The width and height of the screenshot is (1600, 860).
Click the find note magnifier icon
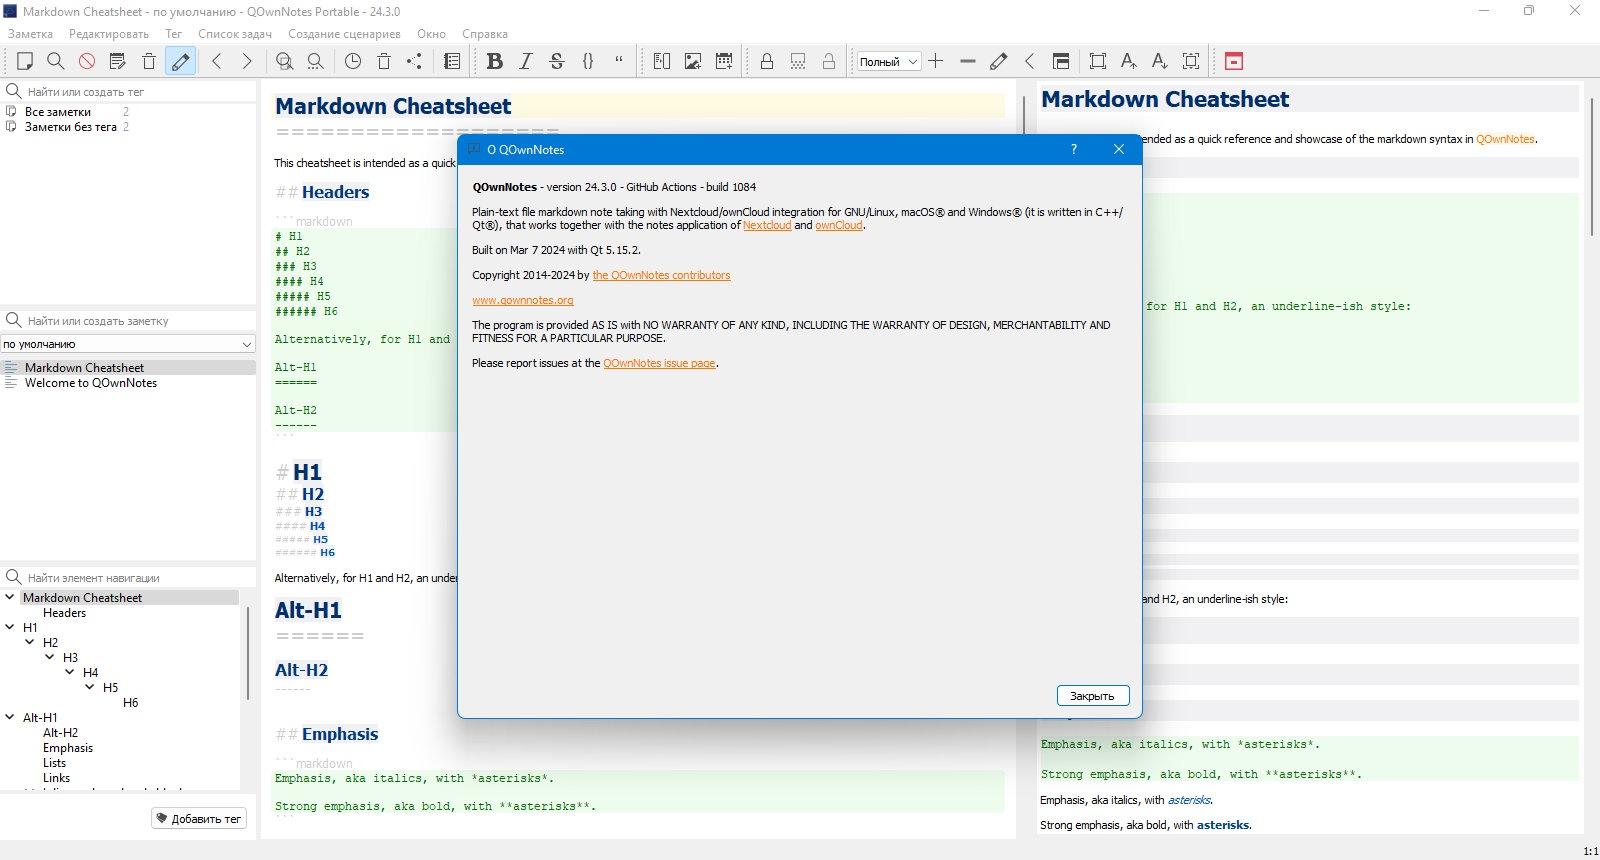click(x=56, y=61)
